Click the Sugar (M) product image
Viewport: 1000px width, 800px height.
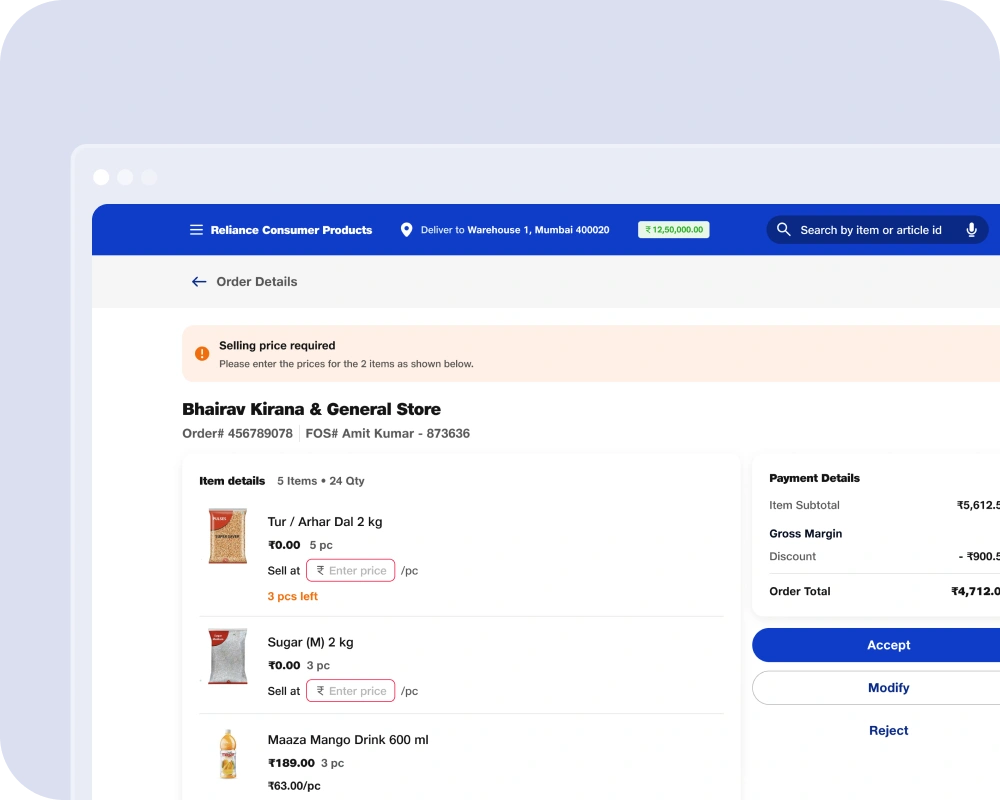227,656
